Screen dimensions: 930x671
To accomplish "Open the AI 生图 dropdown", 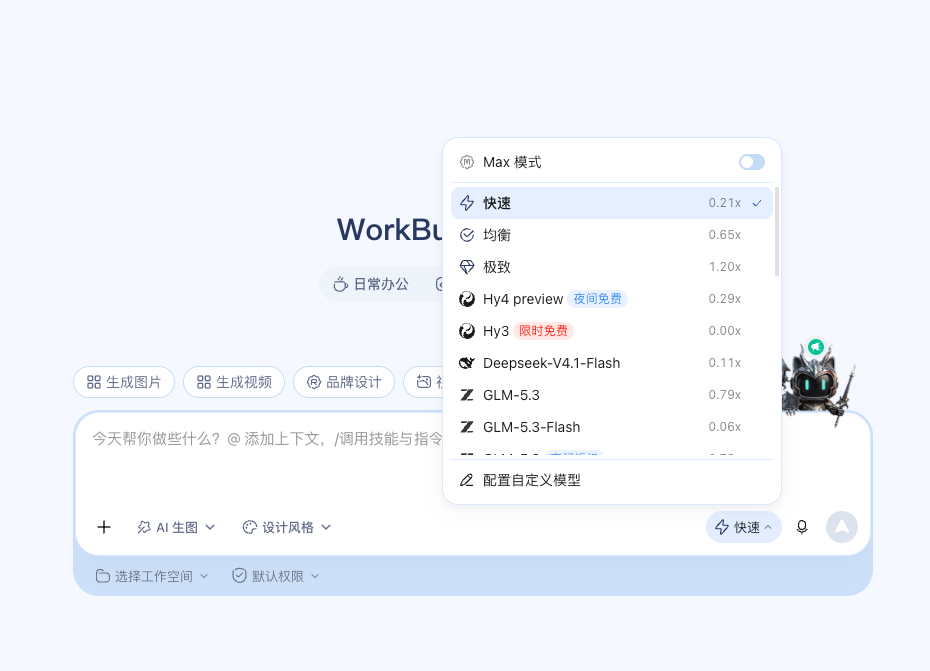I will click(x=176, y=527).
